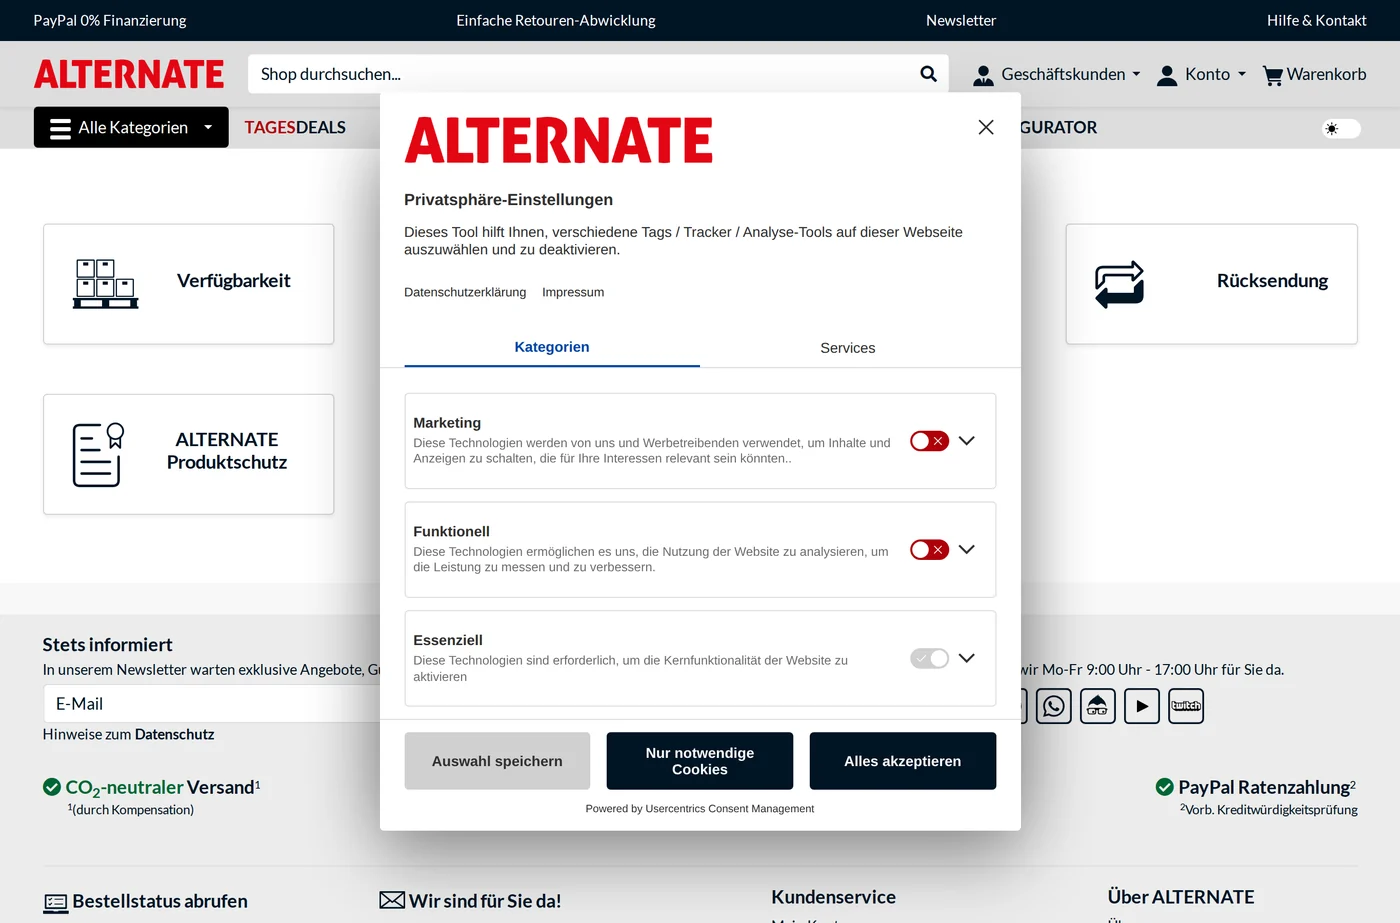The image size is (1400, 923).
Task: Open the ALTERNATE Produktschutz card
Action: (x=188, y=454)
